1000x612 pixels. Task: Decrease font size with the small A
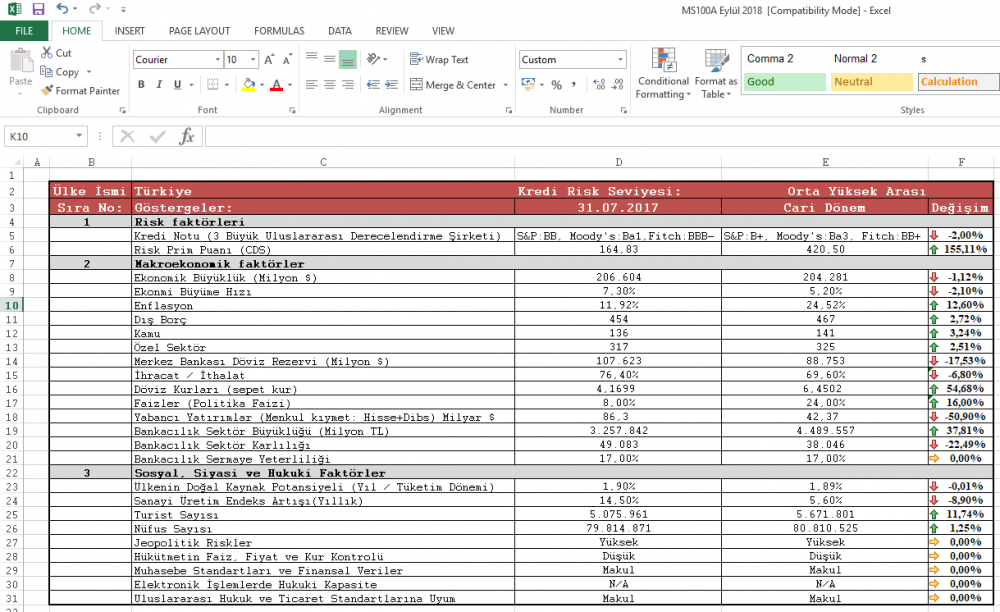click(x=287, y=60)
